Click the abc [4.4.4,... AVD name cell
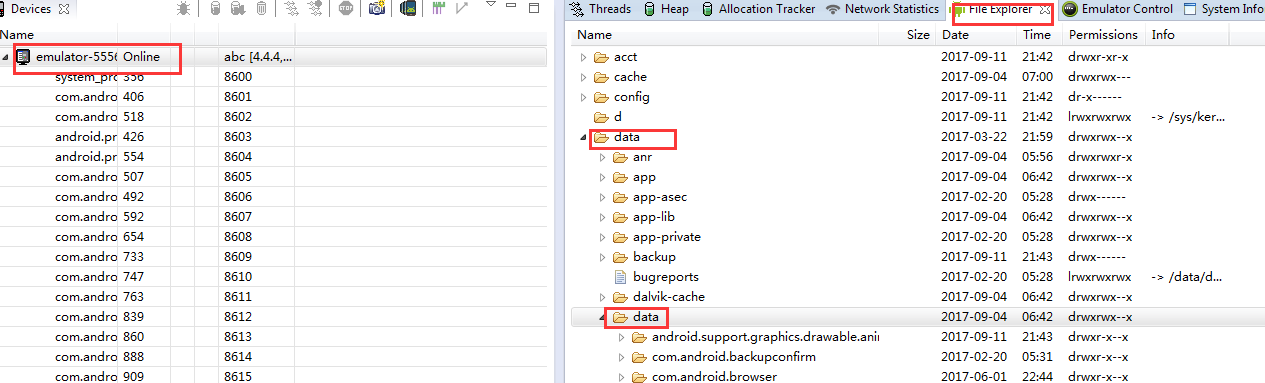Viewport: 1265px width, 383px height. pyautogui.click(x=258, y=57)
